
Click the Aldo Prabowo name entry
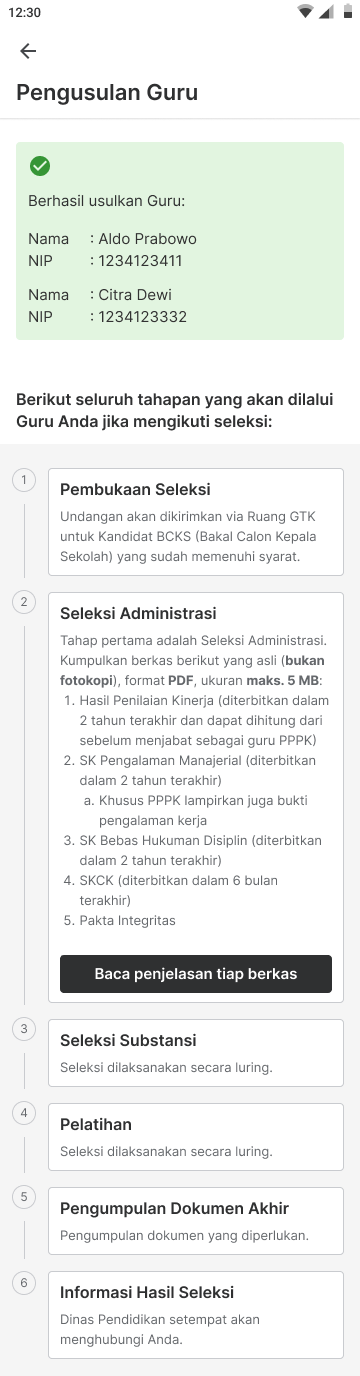point(148,239)
